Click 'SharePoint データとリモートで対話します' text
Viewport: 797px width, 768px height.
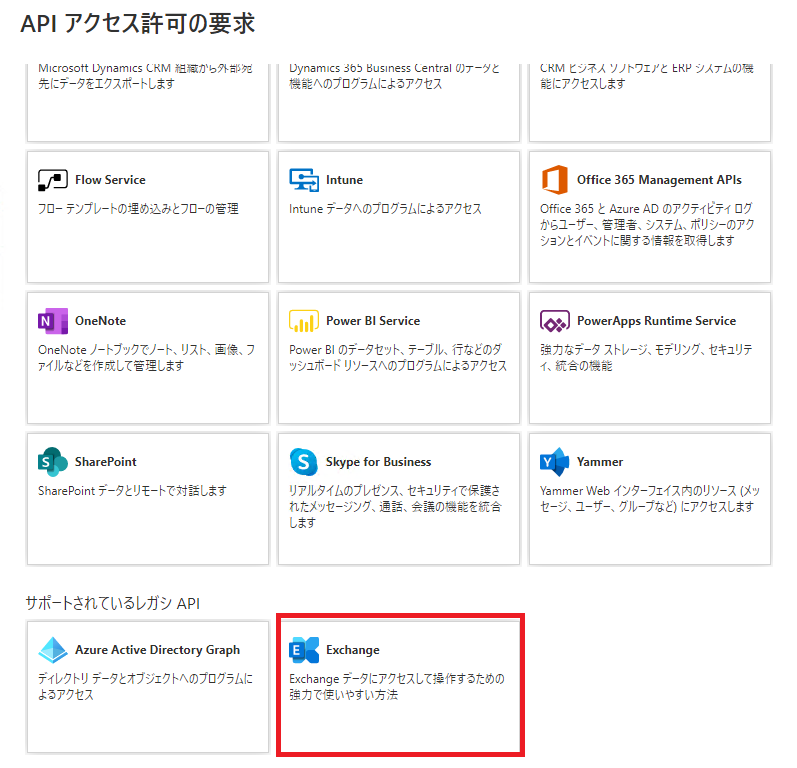(132, 490)
